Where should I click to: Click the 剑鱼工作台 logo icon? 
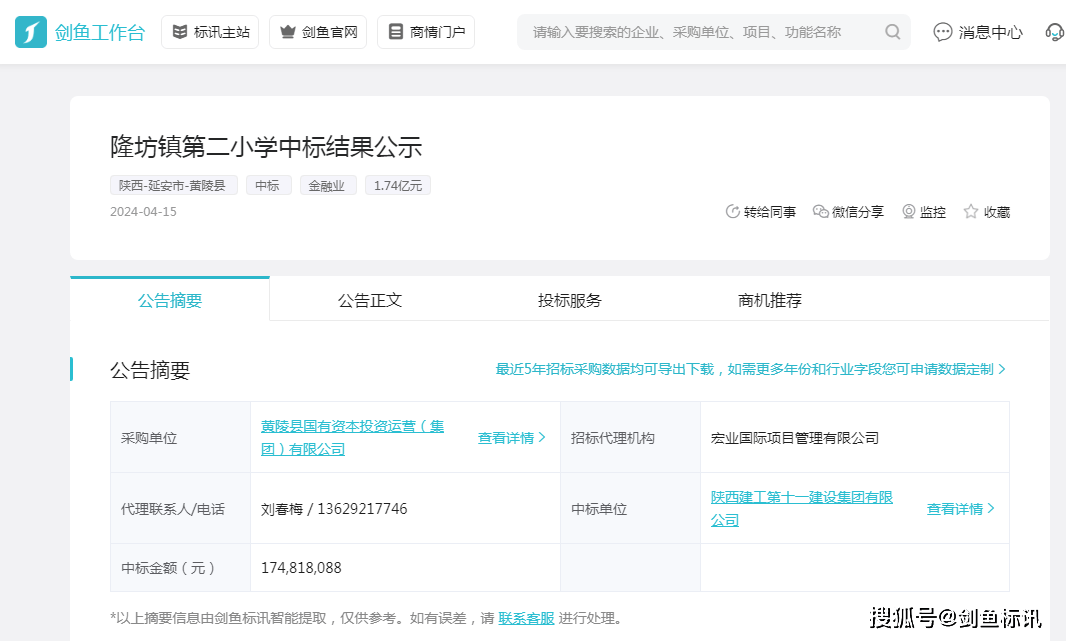tap(31, 32)
